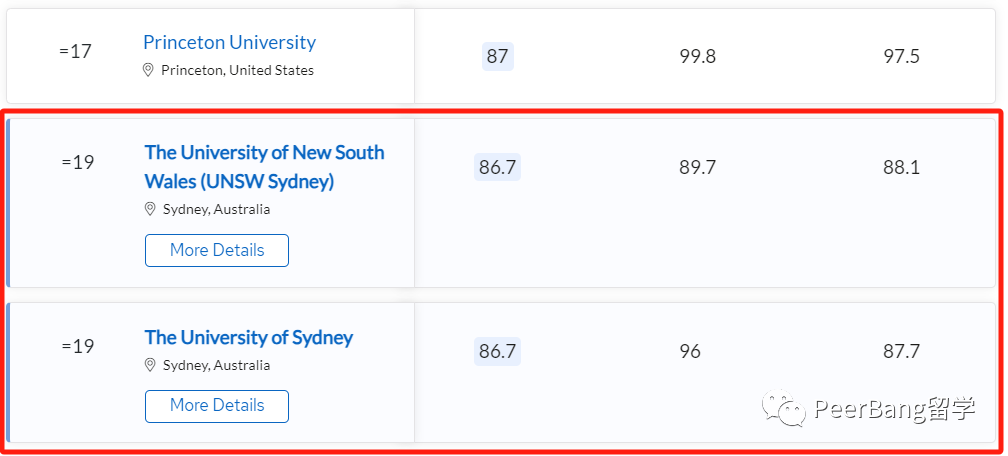Select UNSW's highlighted overall score 86.7
The height and width of the screenshot is (456, 1008).
coord(498,167)
